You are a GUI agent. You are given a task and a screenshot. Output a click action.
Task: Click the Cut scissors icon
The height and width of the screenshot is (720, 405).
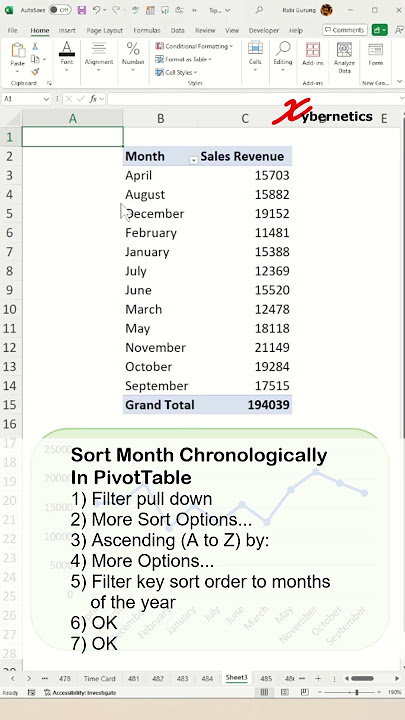[35, 46]
